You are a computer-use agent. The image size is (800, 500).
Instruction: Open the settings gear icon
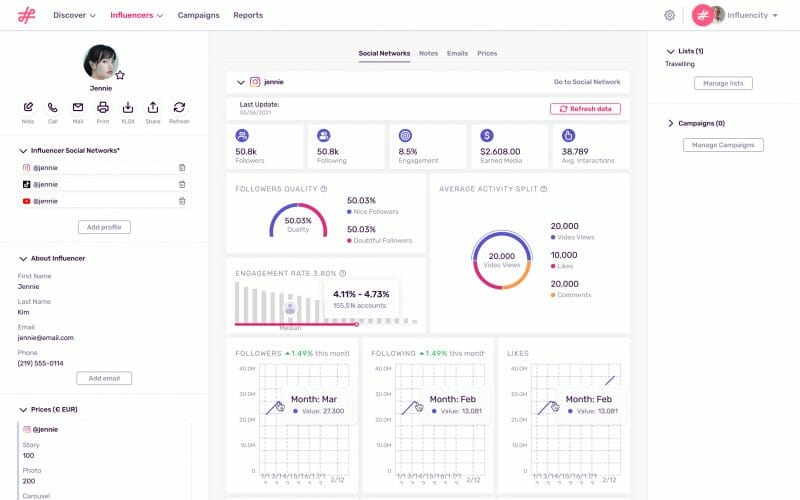point(669,15)
